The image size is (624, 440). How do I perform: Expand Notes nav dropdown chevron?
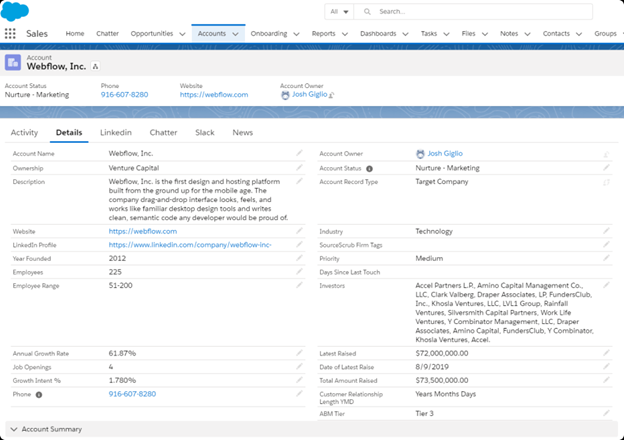click(x=528, y=34)
